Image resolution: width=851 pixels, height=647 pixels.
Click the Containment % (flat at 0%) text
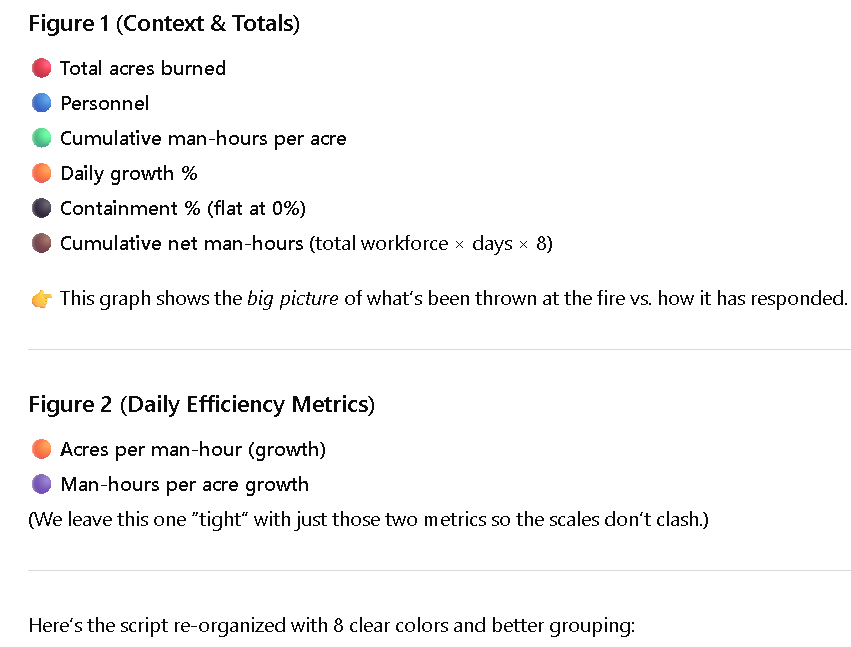pos(183,208)
